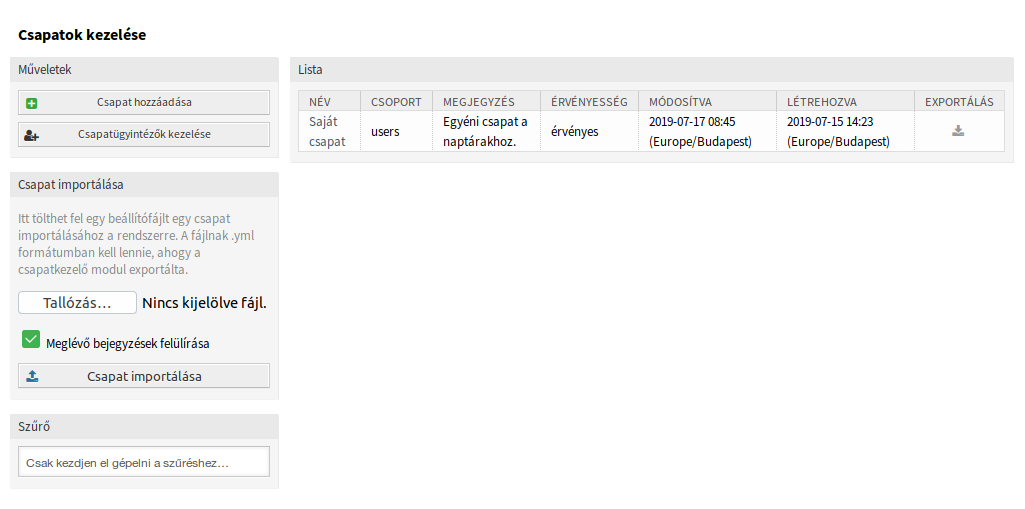Click the Műveletek panel header
The height and width of the screenshot is (509, 1025).
pyautogui.click(x=144, y=69)
